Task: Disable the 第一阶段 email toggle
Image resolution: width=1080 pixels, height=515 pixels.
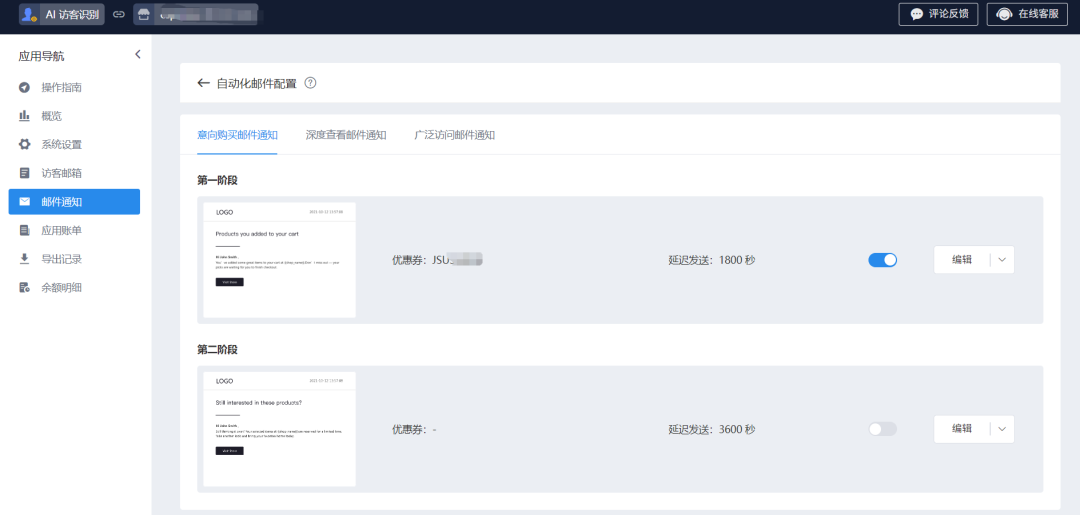Action: click(882, 260)
